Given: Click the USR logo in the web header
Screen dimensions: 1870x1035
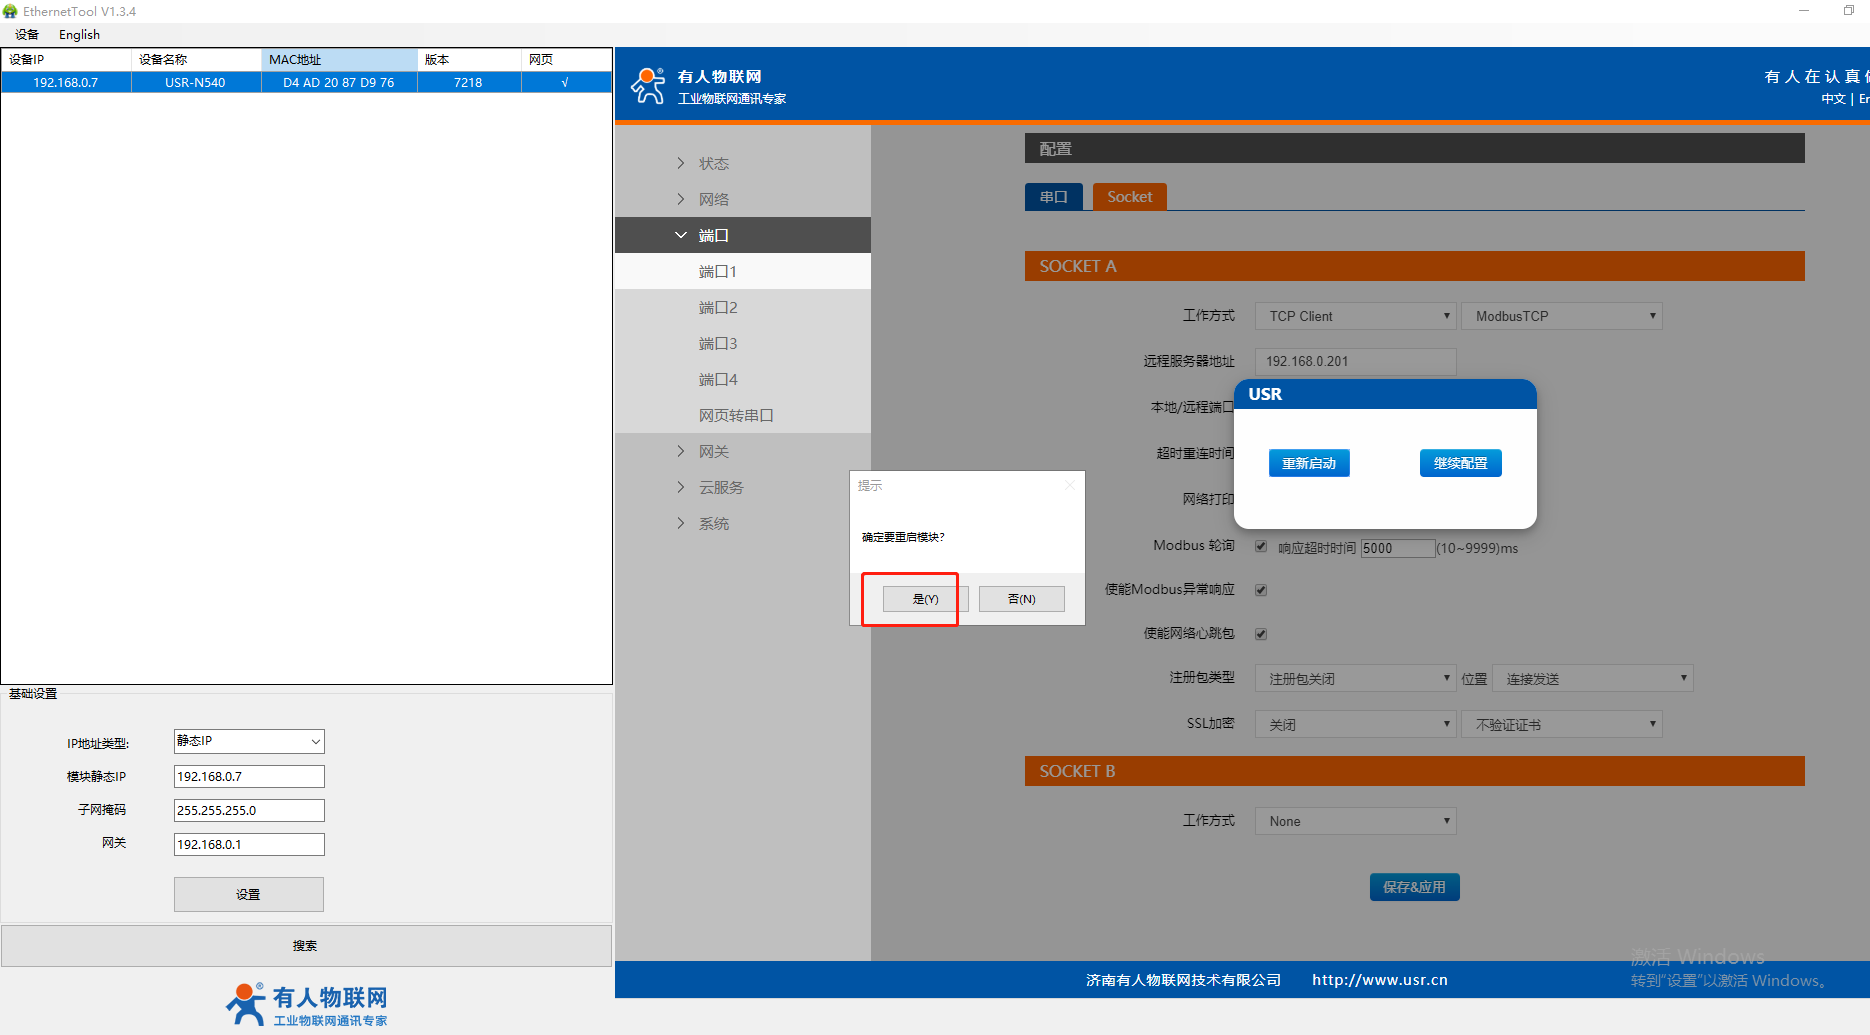Looking at the screenshot, I should coord(648,86).
